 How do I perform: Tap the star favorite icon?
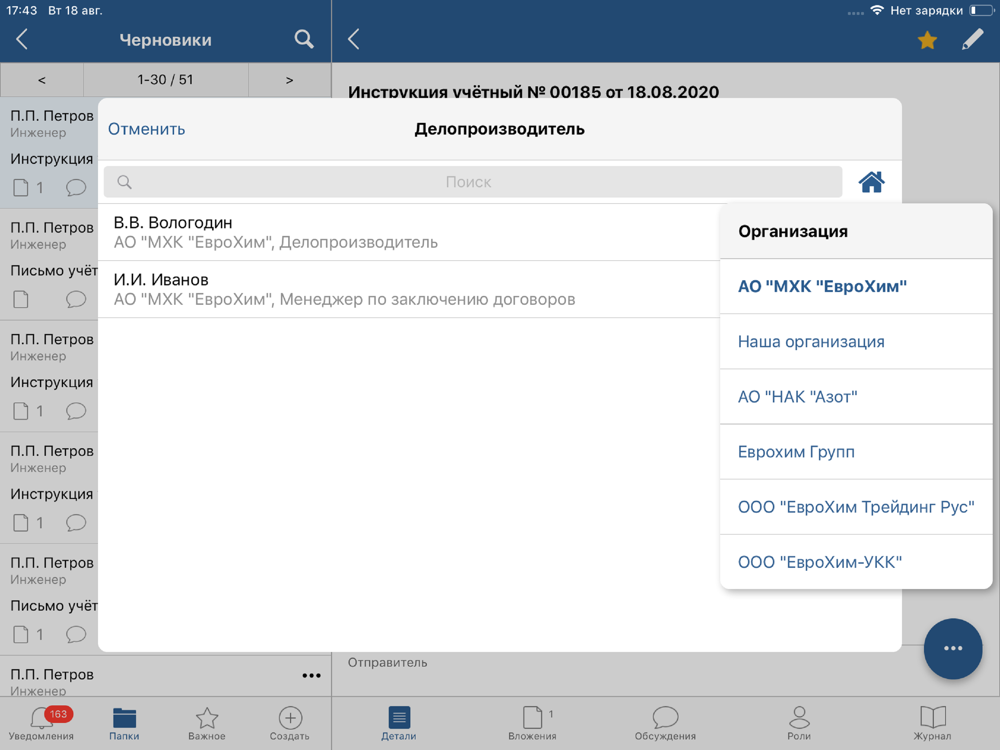click(927, 40)
